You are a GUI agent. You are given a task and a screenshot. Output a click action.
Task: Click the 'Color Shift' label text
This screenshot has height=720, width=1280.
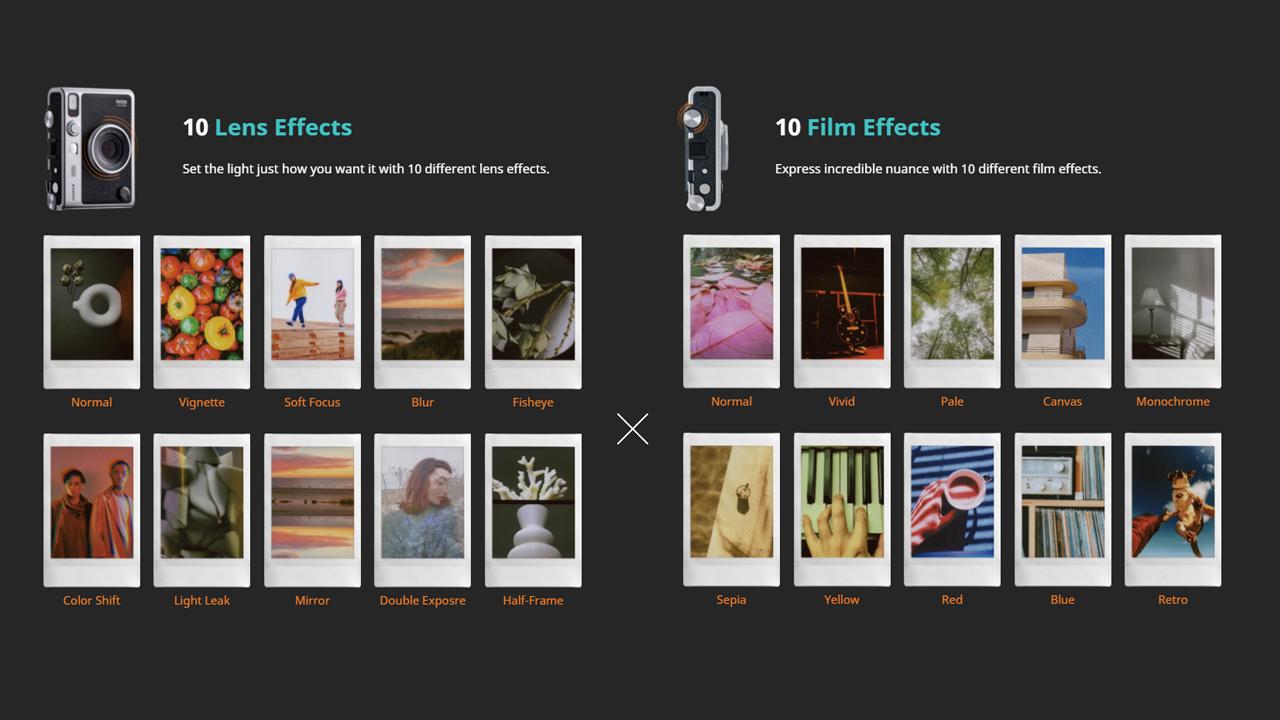(92, 600)
